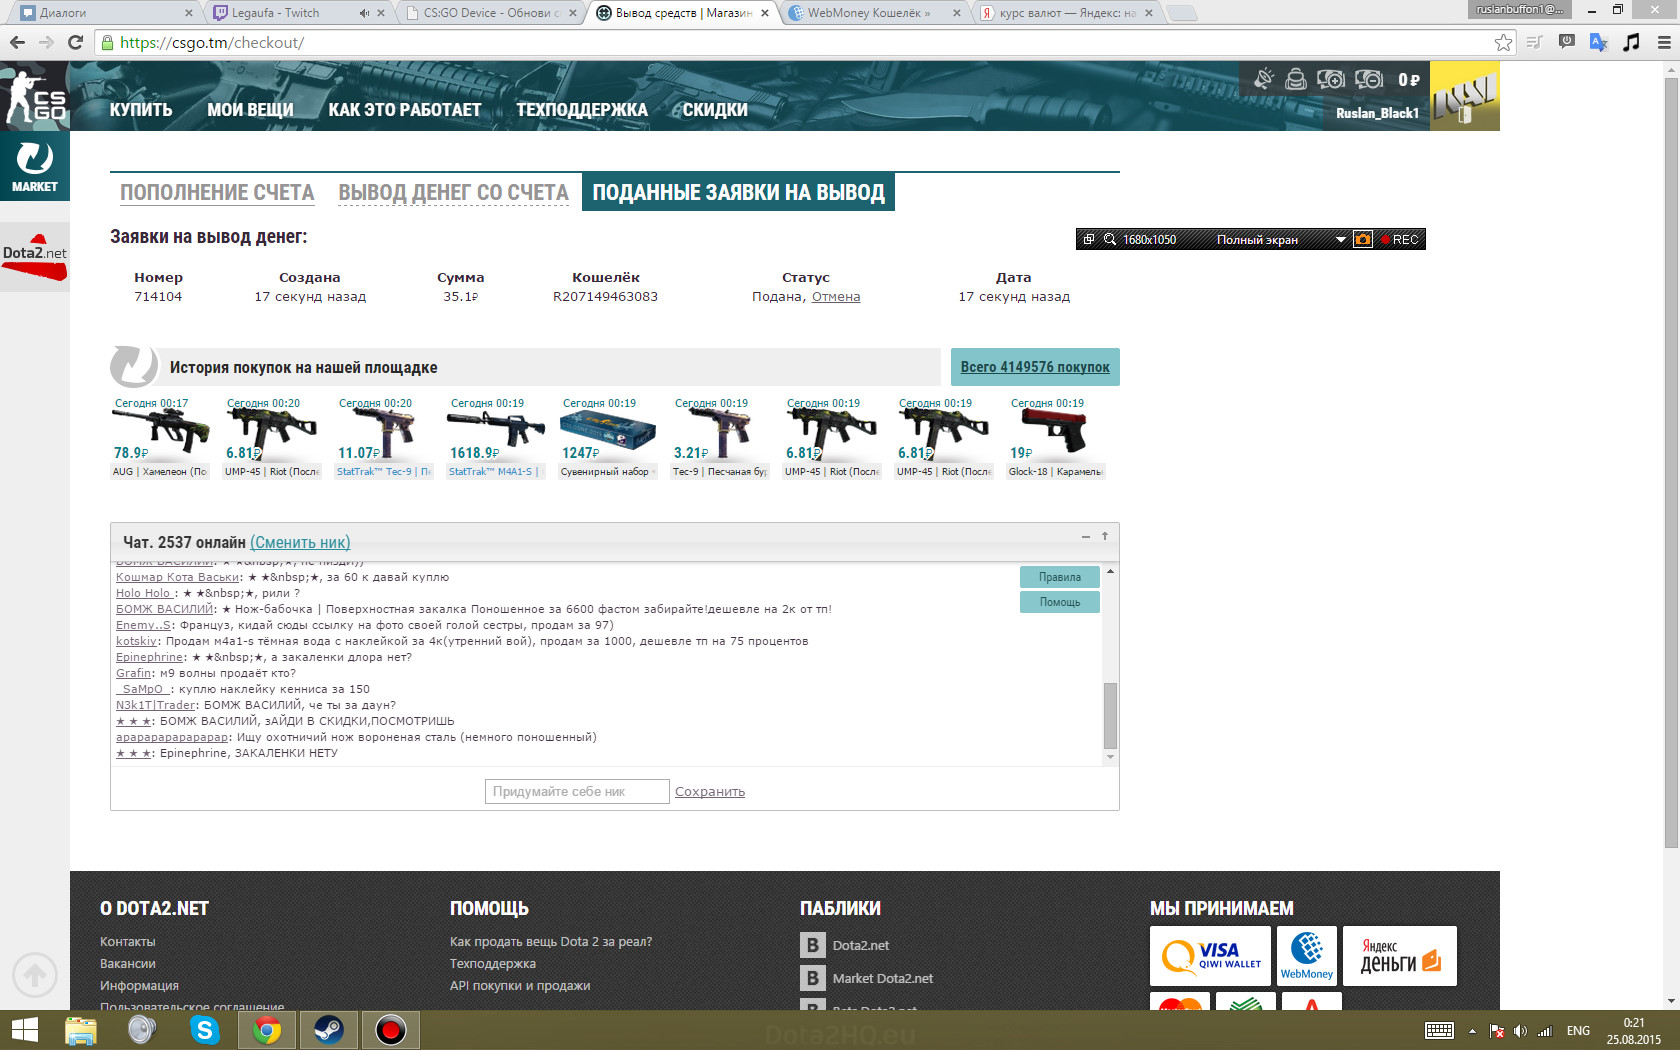Click the Сменить ник link
The width and height of the screenshot is (1680, 1050).
(300, 542)
